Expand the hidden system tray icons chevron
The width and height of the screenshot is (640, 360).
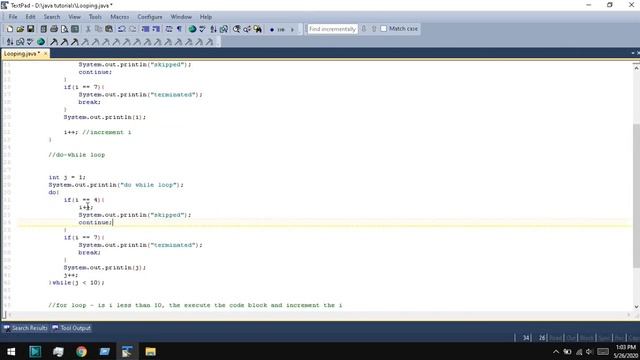click(556, 351)
